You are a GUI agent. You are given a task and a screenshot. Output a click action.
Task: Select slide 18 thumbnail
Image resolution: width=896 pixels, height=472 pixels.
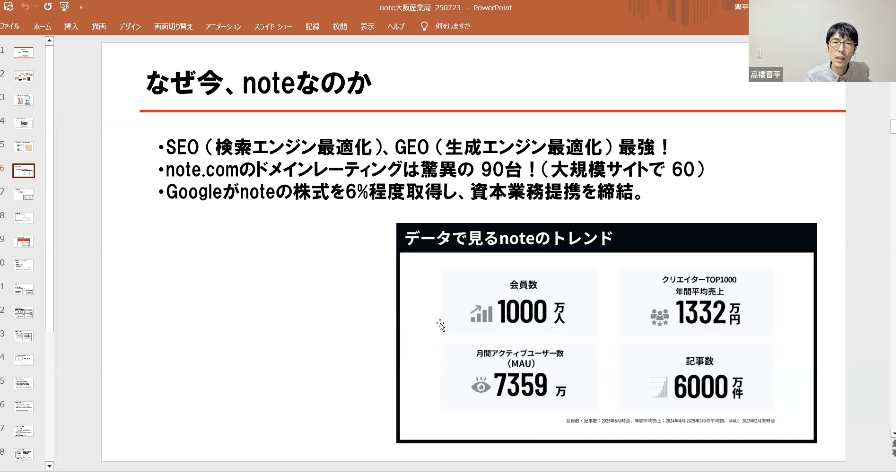coord(23,454)
